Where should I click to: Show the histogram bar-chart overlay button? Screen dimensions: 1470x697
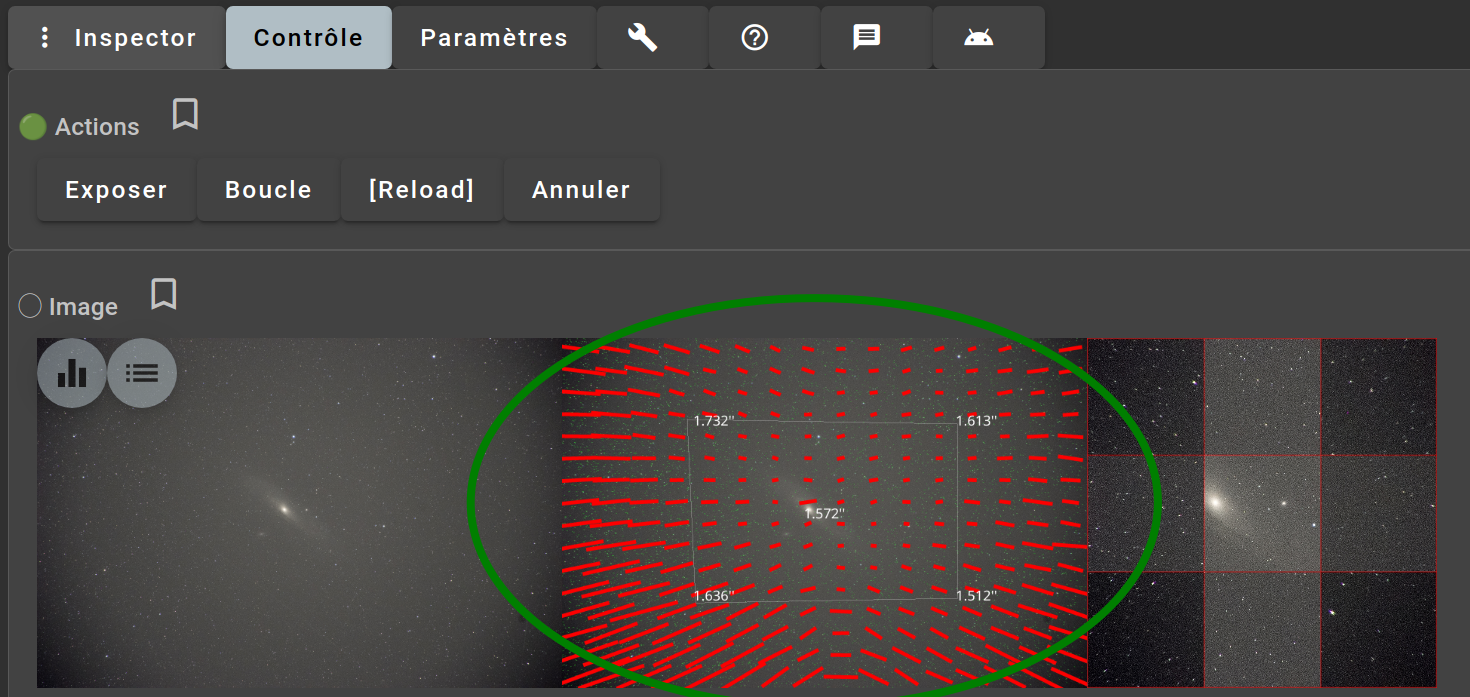coord(72,373)
